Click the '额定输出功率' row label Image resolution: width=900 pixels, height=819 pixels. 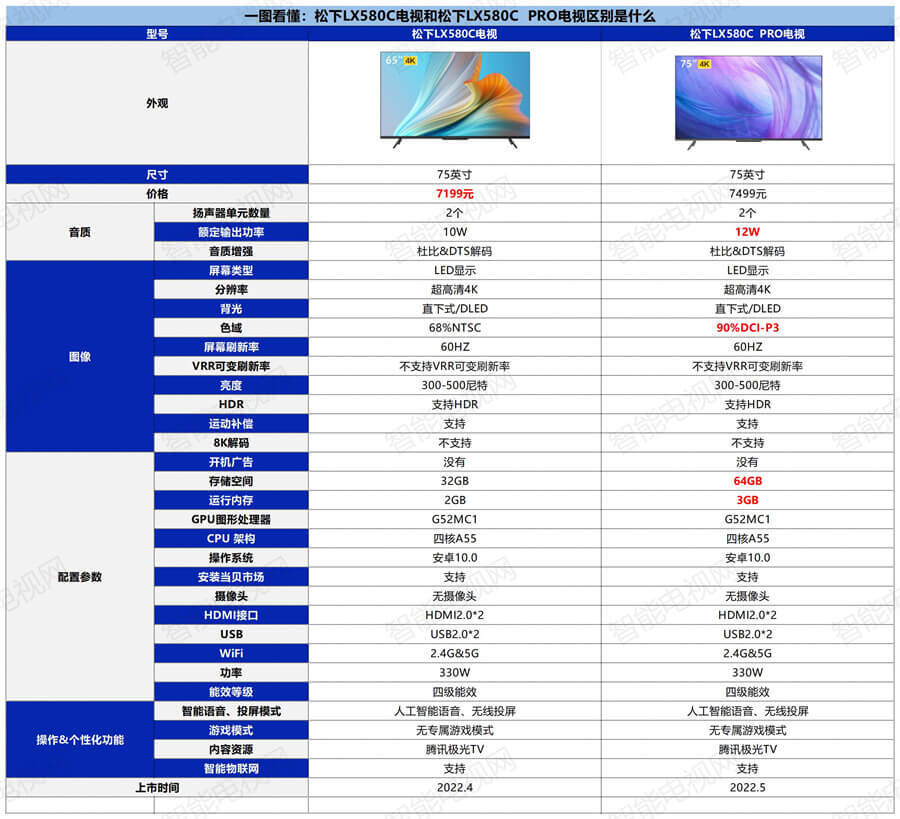coord(231,232)
